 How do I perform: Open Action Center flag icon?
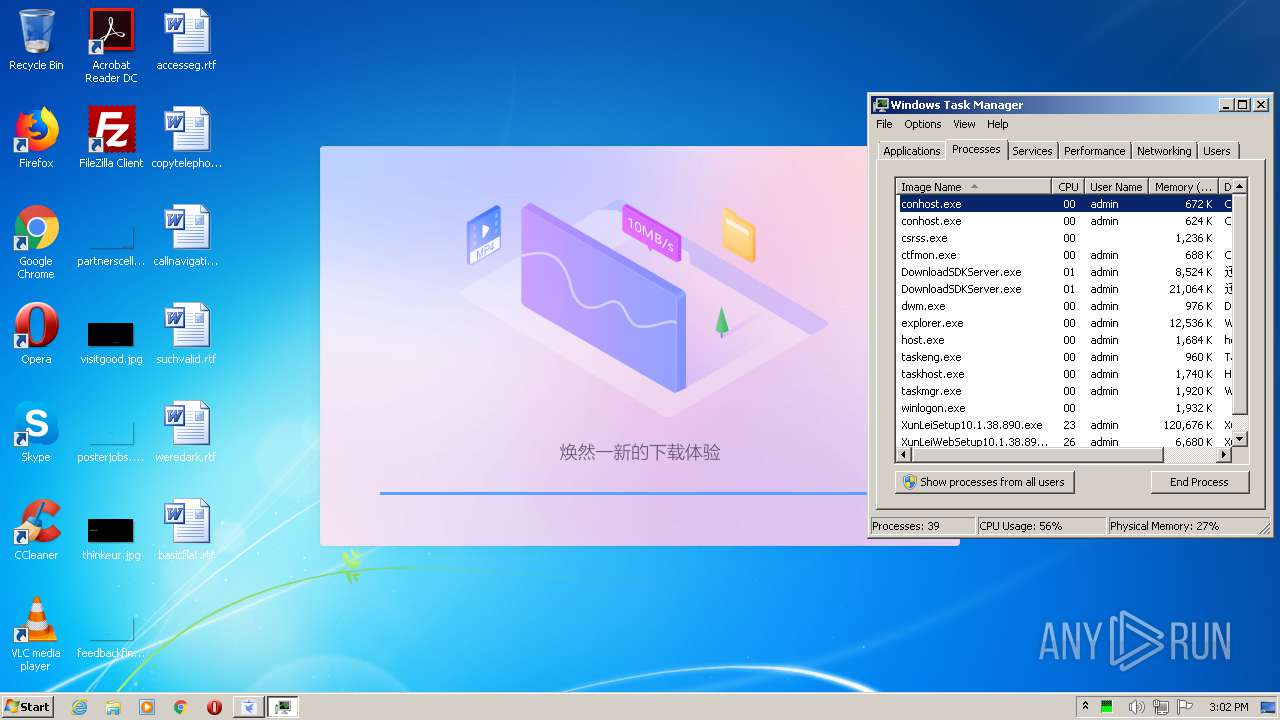[1185, 707]
